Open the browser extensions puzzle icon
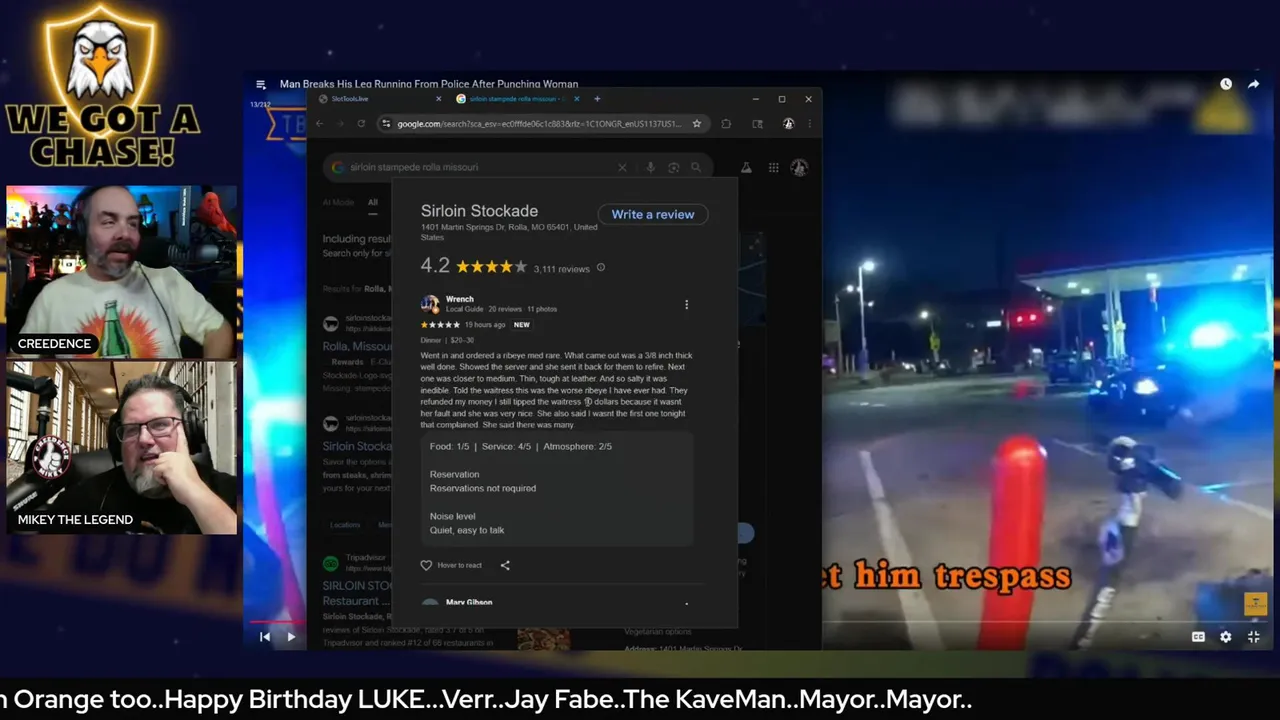 726,124
